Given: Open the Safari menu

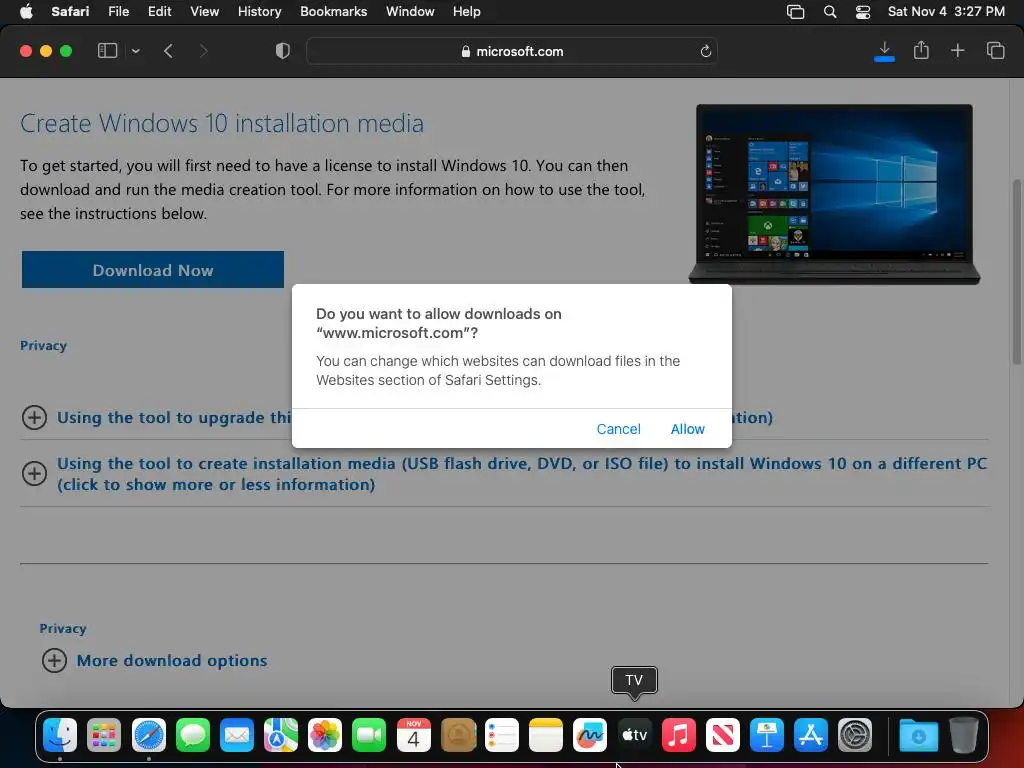Looking at the screenshot, I should click(x=70, y=11).
